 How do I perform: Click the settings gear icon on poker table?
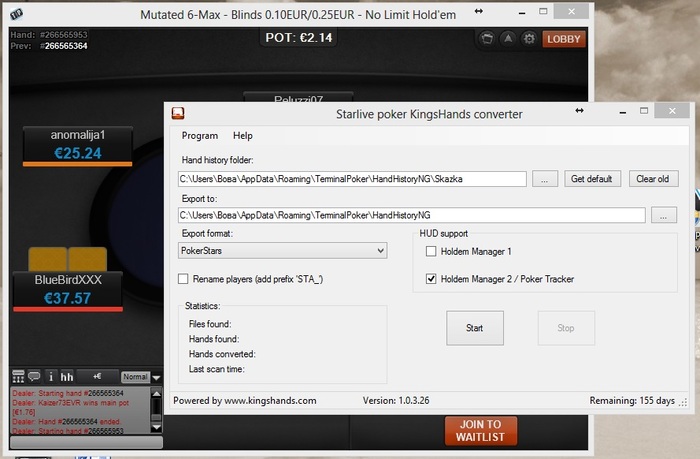[529, 39]
